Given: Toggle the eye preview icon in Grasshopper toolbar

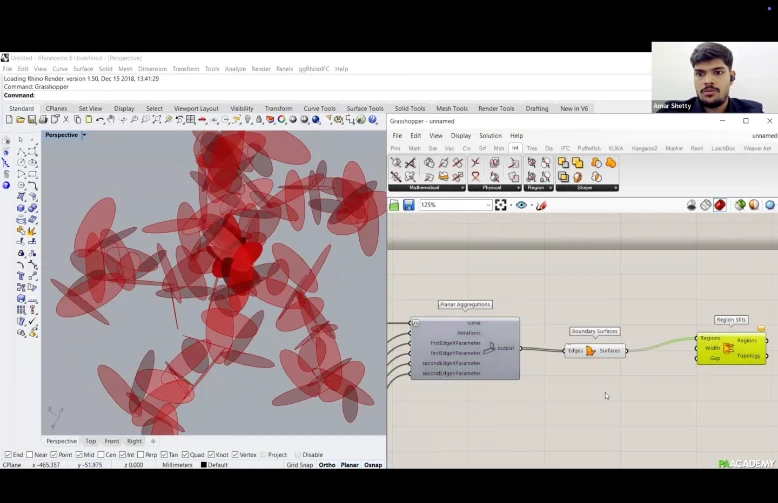Looking at the screenshot, I should coord(521,205).
